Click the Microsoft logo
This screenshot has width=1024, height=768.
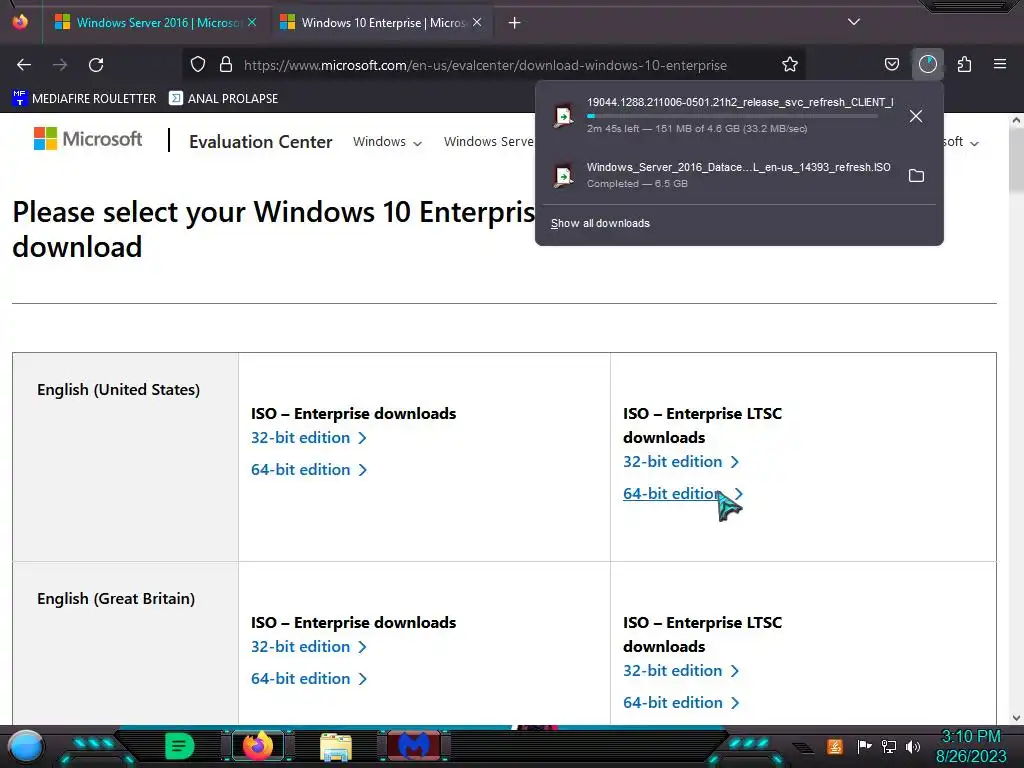(88, 139)
